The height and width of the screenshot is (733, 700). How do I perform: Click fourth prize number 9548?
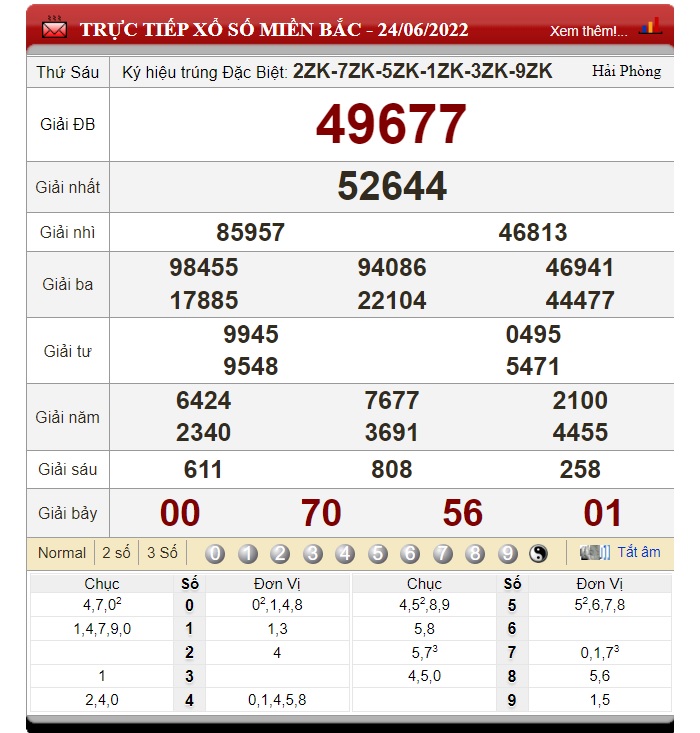coord(251,366)
